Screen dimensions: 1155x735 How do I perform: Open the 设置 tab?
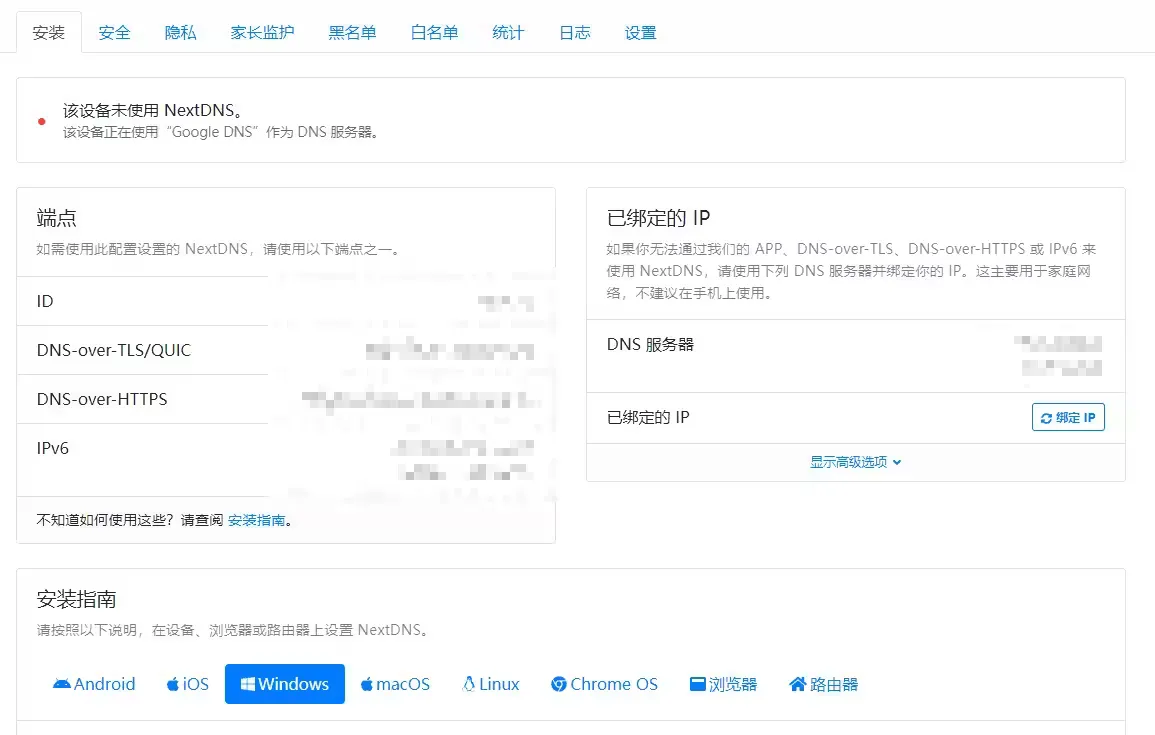point(640,33)
